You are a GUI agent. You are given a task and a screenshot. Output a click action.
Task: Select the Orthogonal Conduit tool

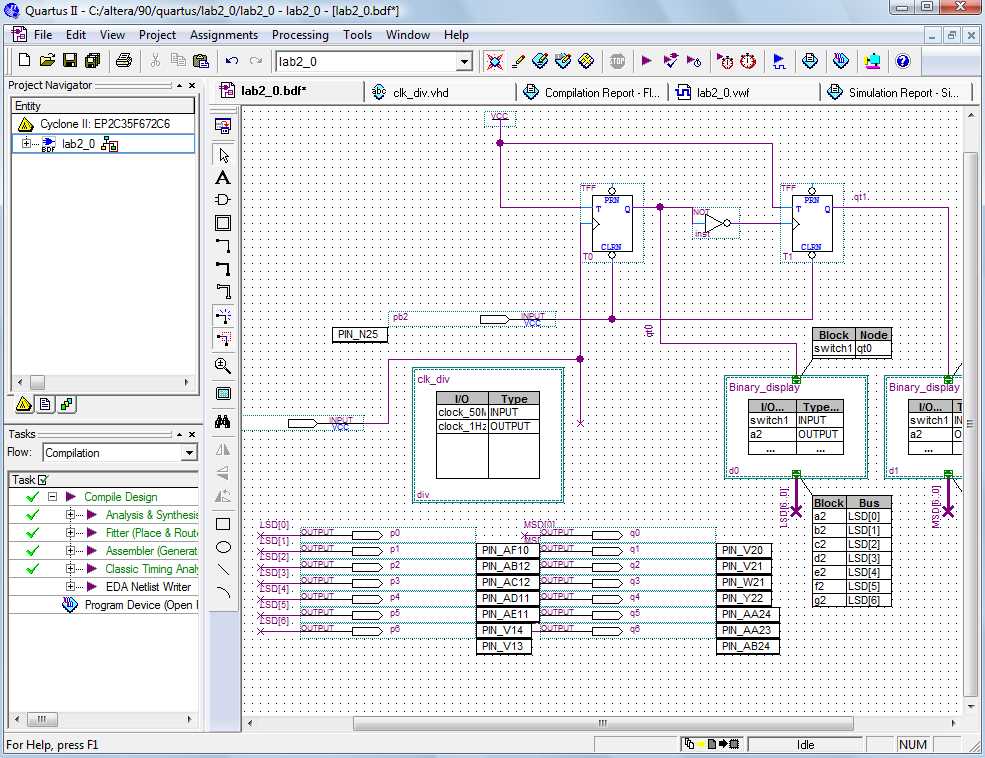click(223, 291)
